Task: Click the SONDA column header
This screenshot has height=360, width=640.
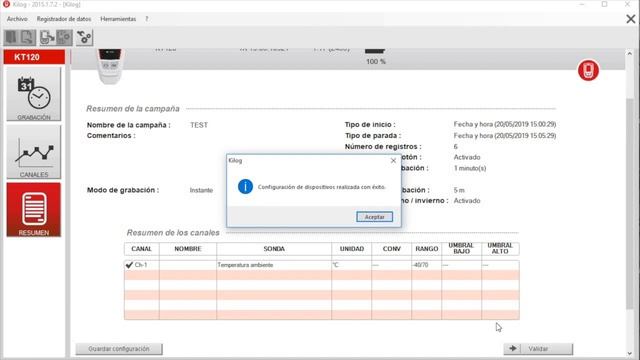Action: [x=274, y=249]
